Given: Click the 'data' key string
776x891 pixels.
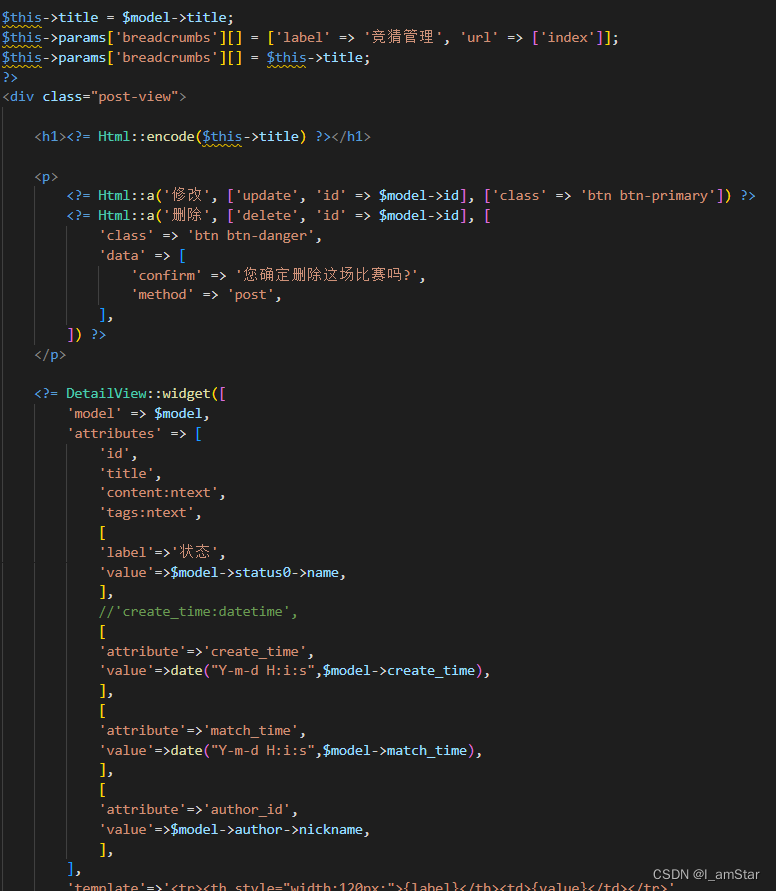Looking at the screenshot, I should click(x=123, y=255).
